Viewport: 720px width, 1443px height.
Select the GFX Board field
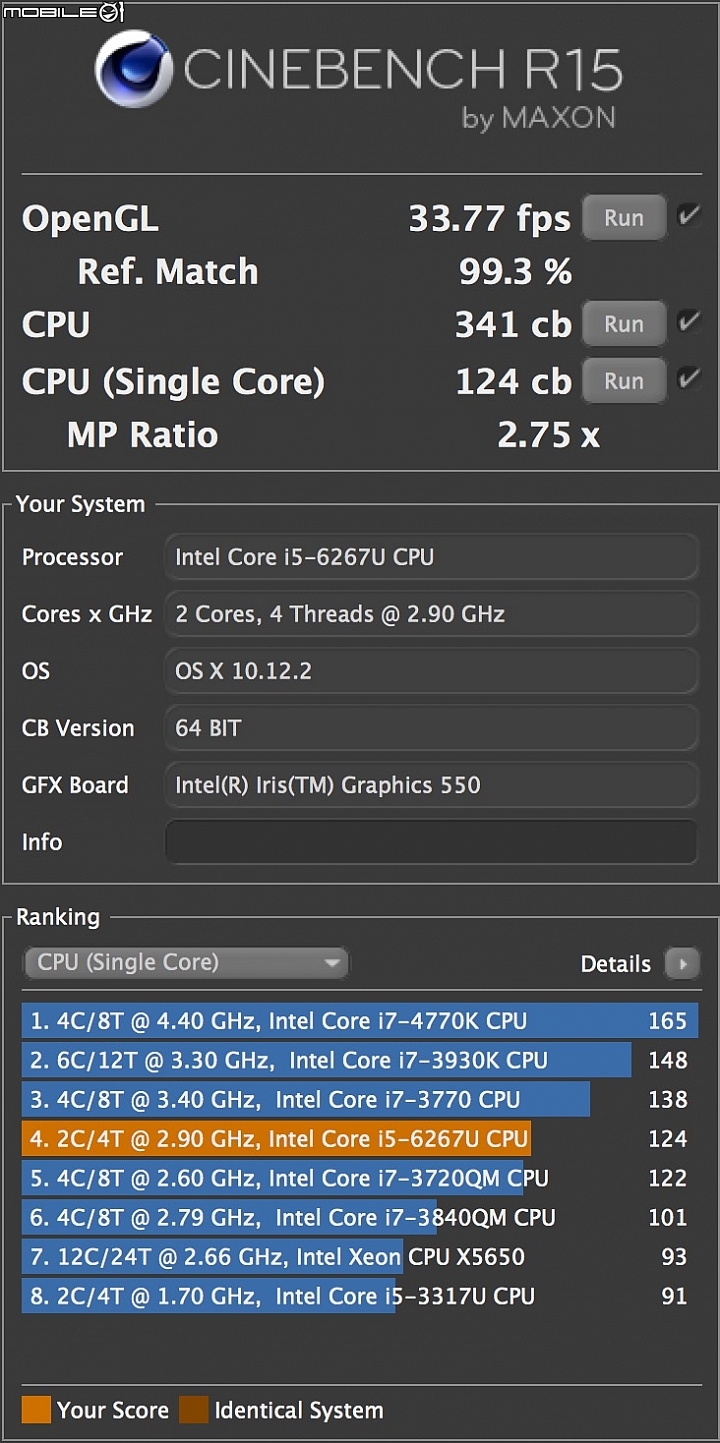(x=431, y=785)
